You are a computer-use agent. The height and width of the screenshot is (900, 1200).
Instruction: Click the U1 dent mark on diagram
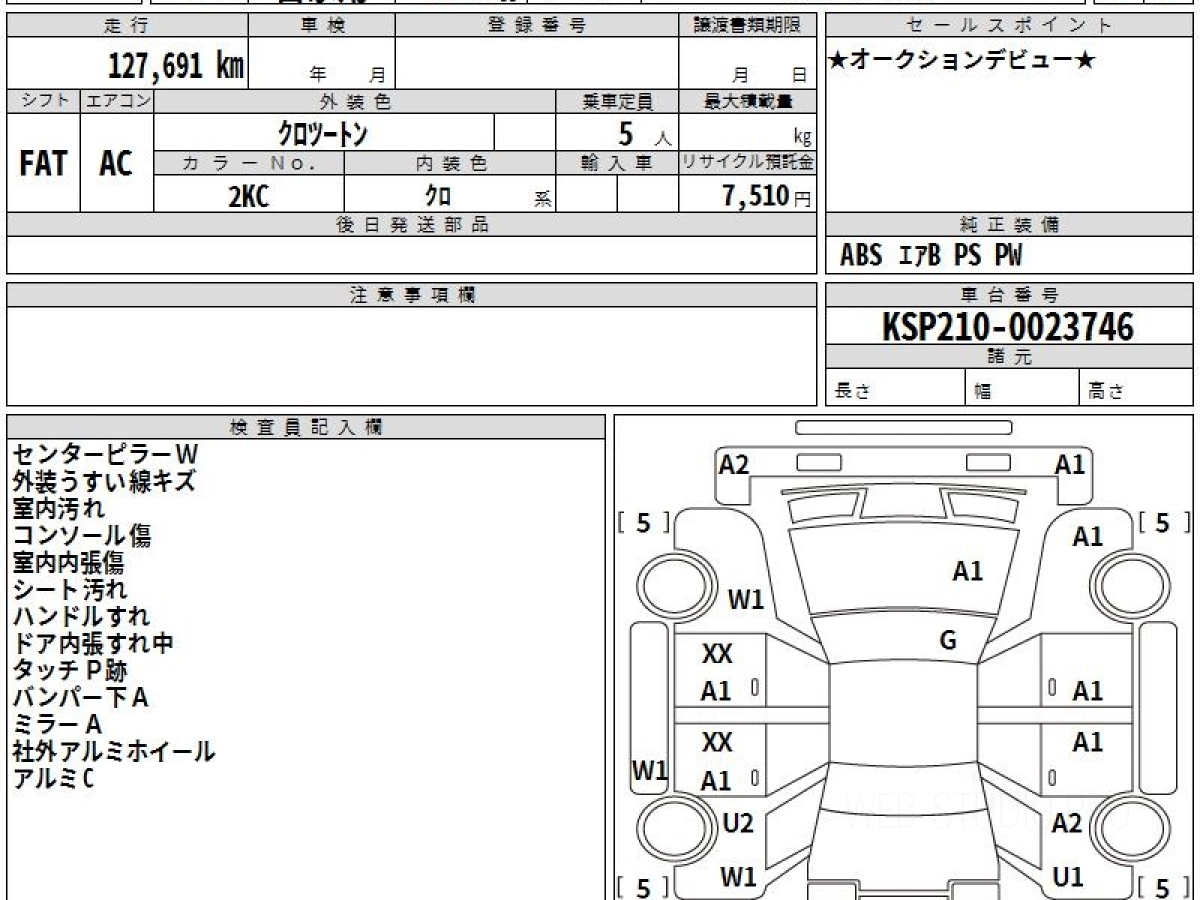pos(1068,877)
